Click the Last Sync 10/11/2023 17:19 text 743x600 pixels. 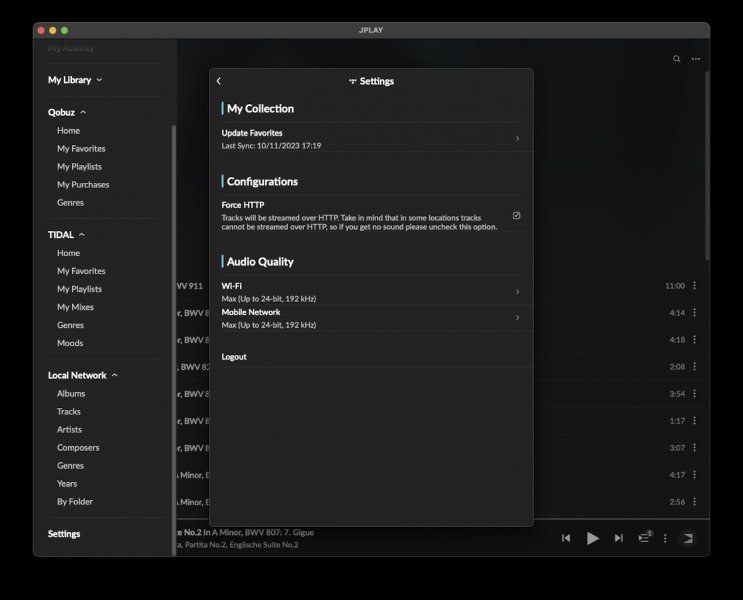pos(271,145)
